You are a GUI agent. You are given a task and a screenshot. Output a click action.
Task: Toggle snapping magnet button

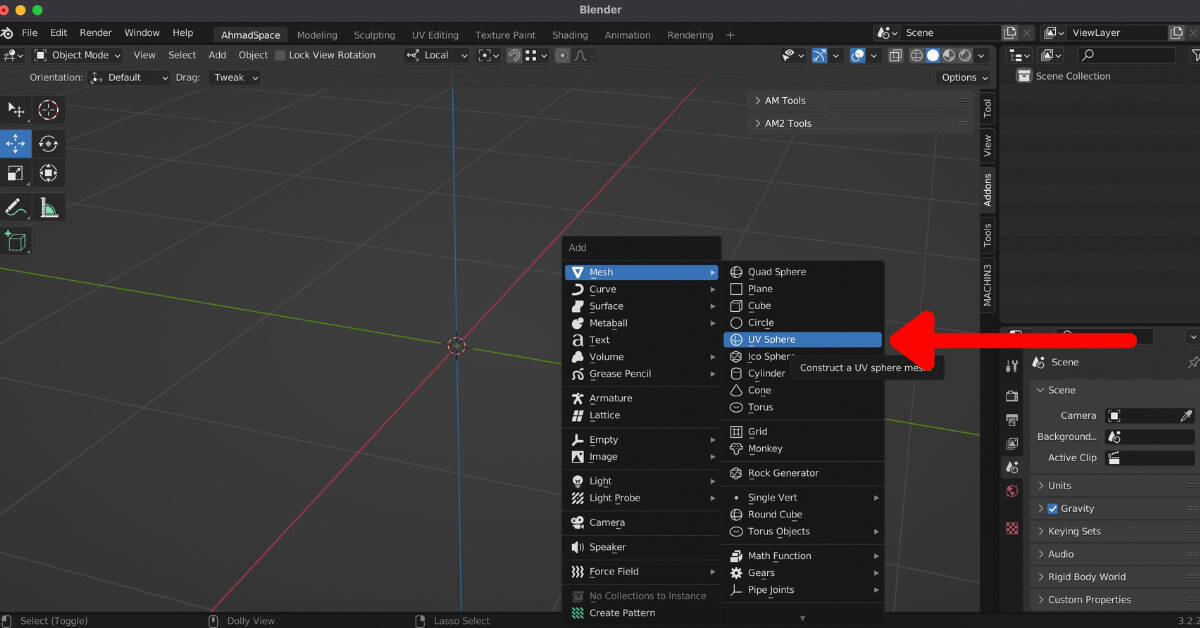tap(514, 55)
